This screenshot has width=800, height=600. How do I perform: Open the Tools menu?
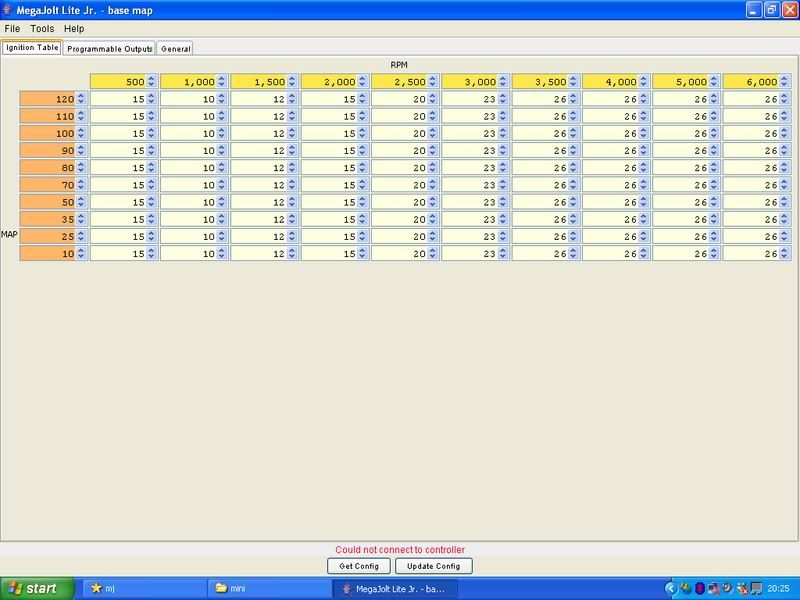(42, 29)
